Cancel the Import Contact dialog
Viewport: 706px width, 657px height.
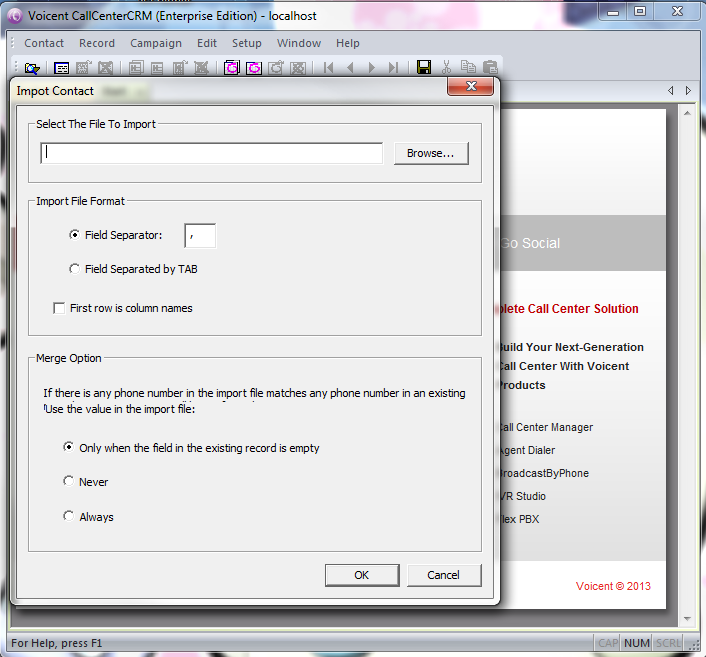(x=443, y=575)
